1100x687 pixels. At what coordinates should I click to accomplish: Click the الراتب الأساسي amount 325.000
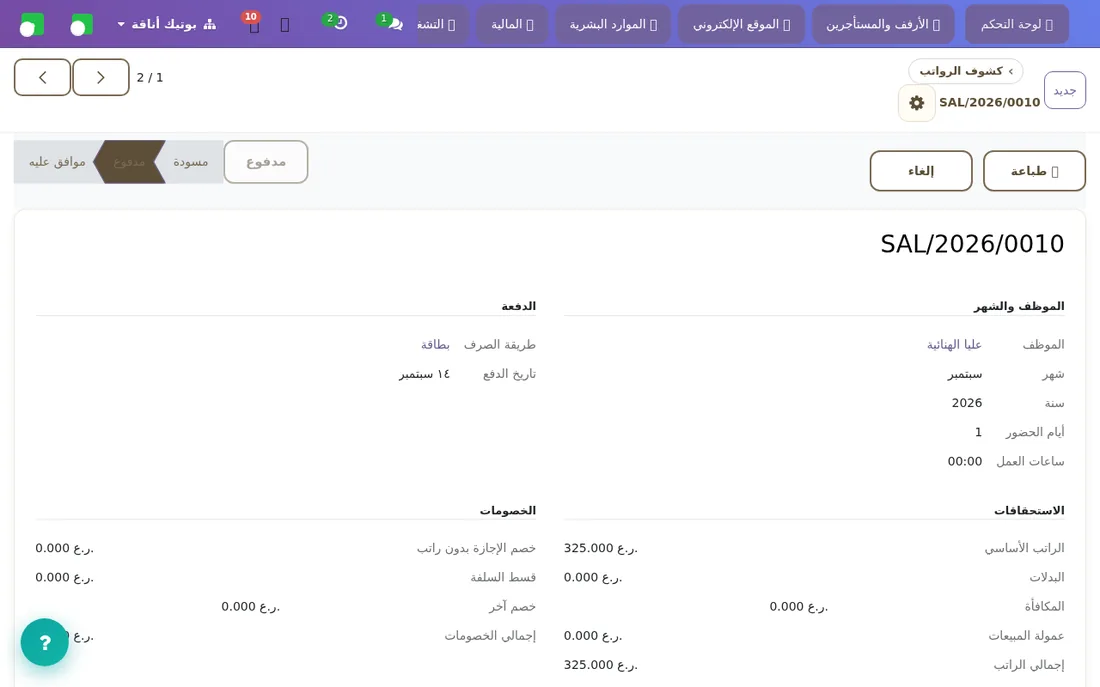pyautogui.click(x=601, y=548)
